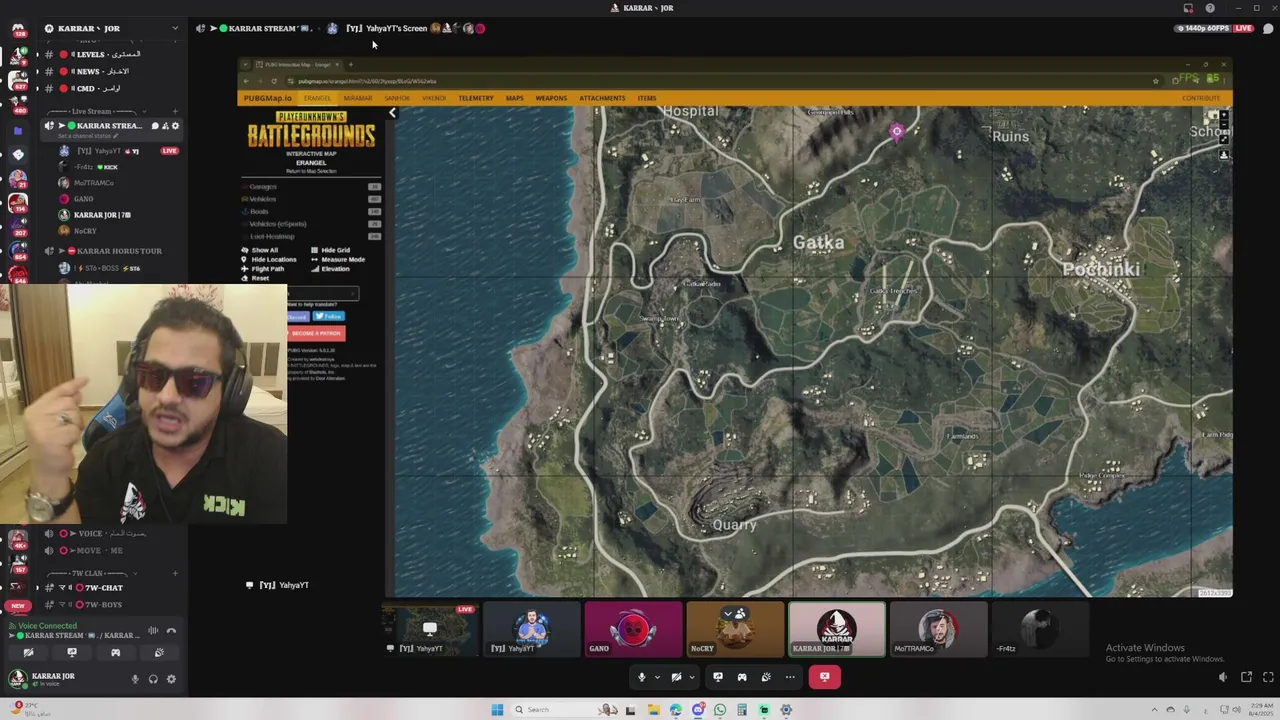
Task: Open soundboard from voice panel
Action: pyautogui.click(x=159, y=653)
